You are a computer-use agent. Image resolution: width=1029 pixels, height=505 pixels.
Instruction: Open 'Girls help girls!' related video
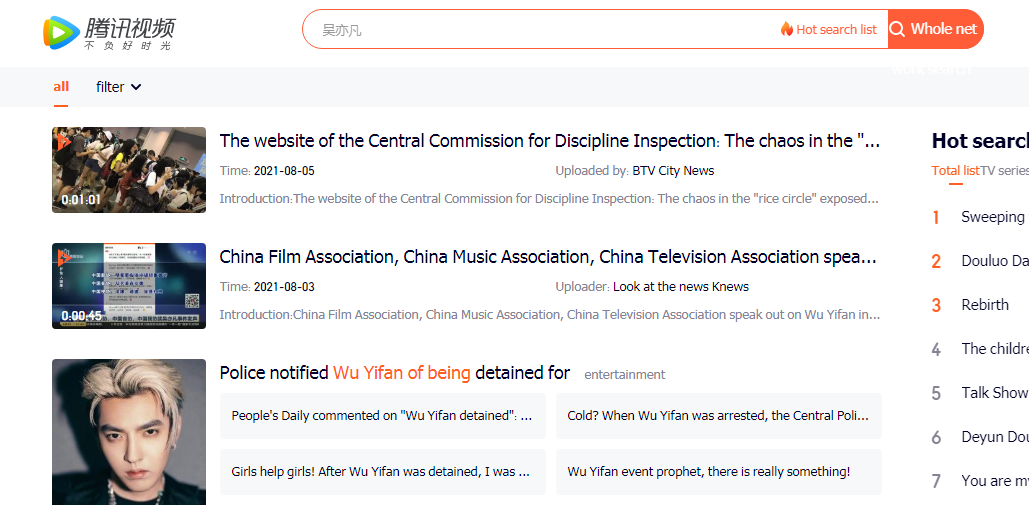[382, 472]
